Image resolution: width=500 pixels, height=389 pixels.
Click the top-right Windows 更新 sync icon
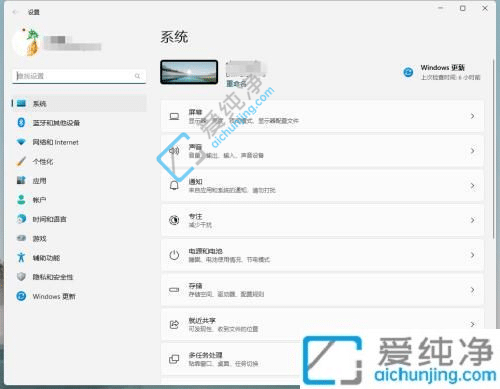click(x=408, y=72)
